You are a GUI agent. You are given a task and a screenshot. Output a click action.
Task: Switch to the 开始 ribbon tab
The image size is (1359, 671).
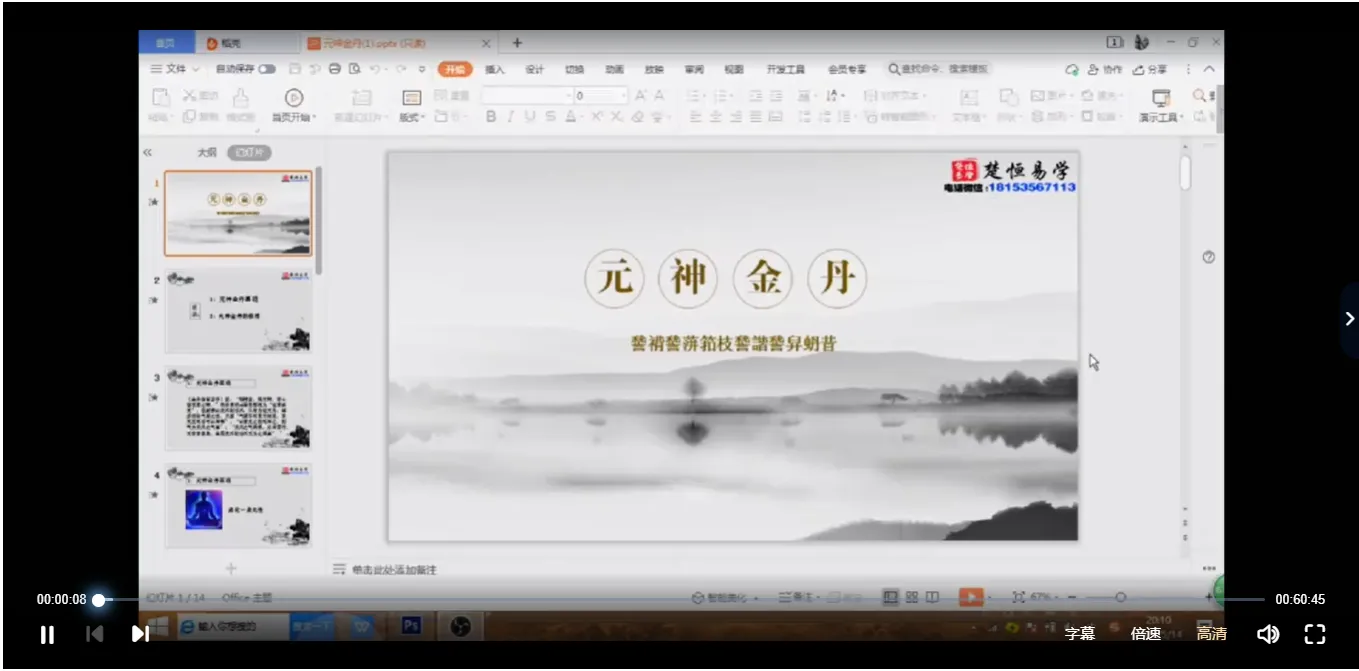click(455, 69)
